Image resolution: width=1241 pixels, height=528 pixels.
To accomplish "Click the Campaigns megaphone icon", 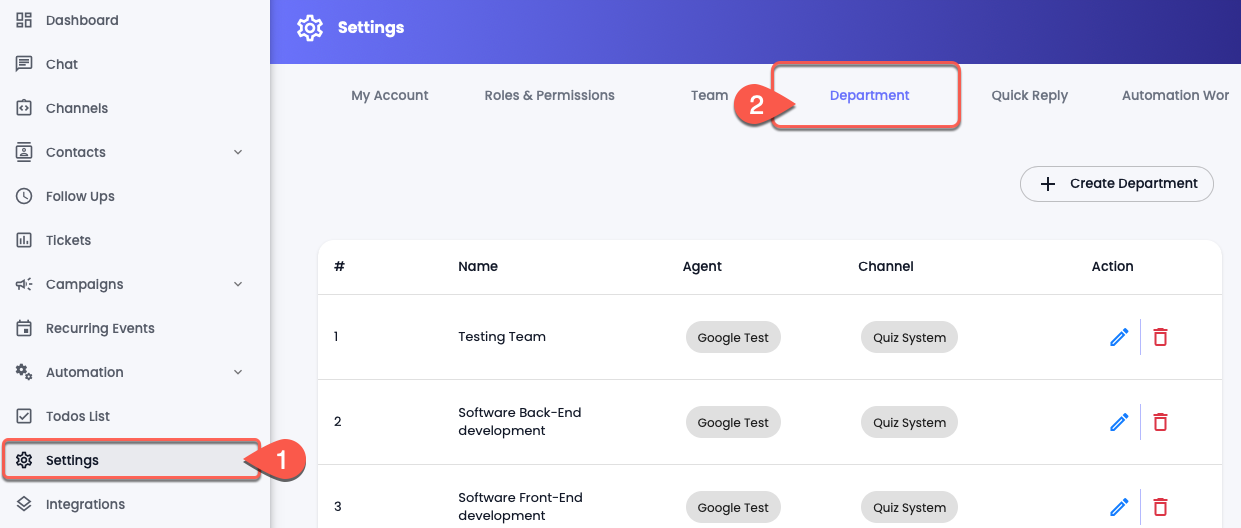I will 25,284.
